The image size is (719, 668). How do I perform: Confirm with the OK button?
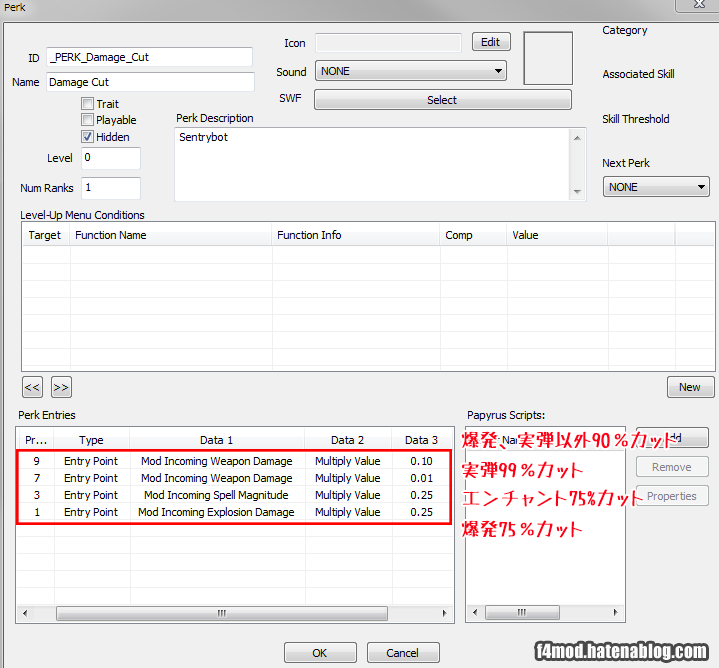320,653
